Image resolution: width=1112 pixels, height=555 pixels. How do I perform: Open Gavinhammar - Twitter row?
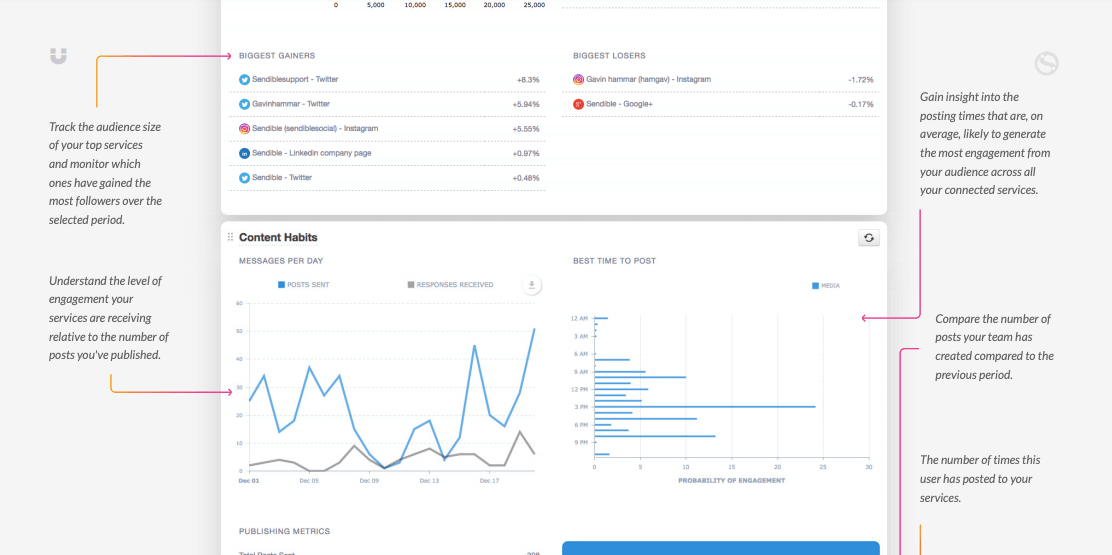[387, 104]
